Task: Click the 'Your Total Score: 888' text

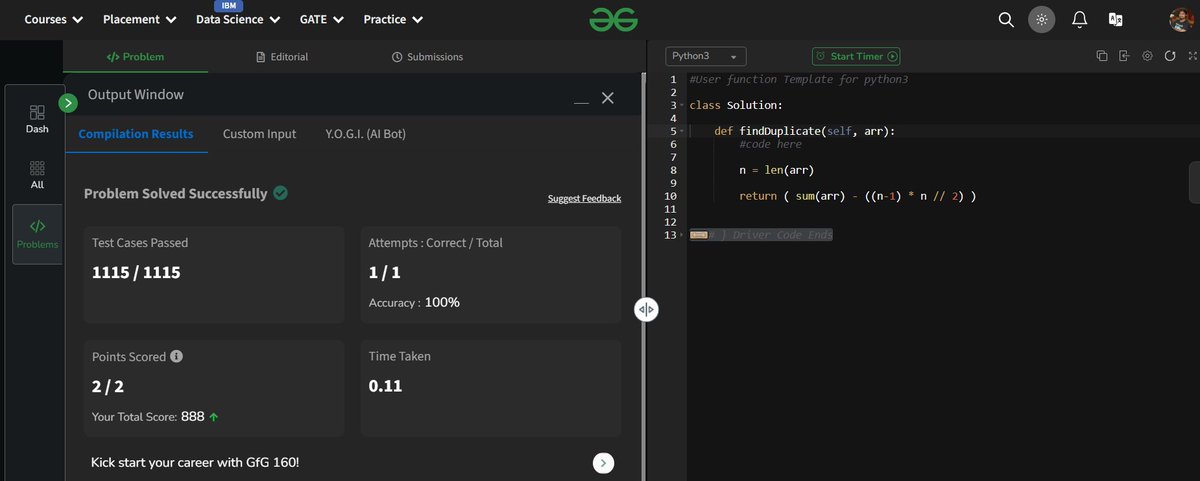Action: point(148,416)
